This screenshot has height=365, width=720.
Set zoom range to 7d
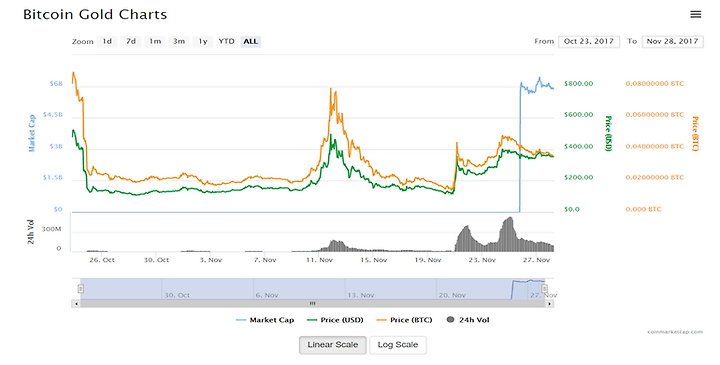click(131, 41)
